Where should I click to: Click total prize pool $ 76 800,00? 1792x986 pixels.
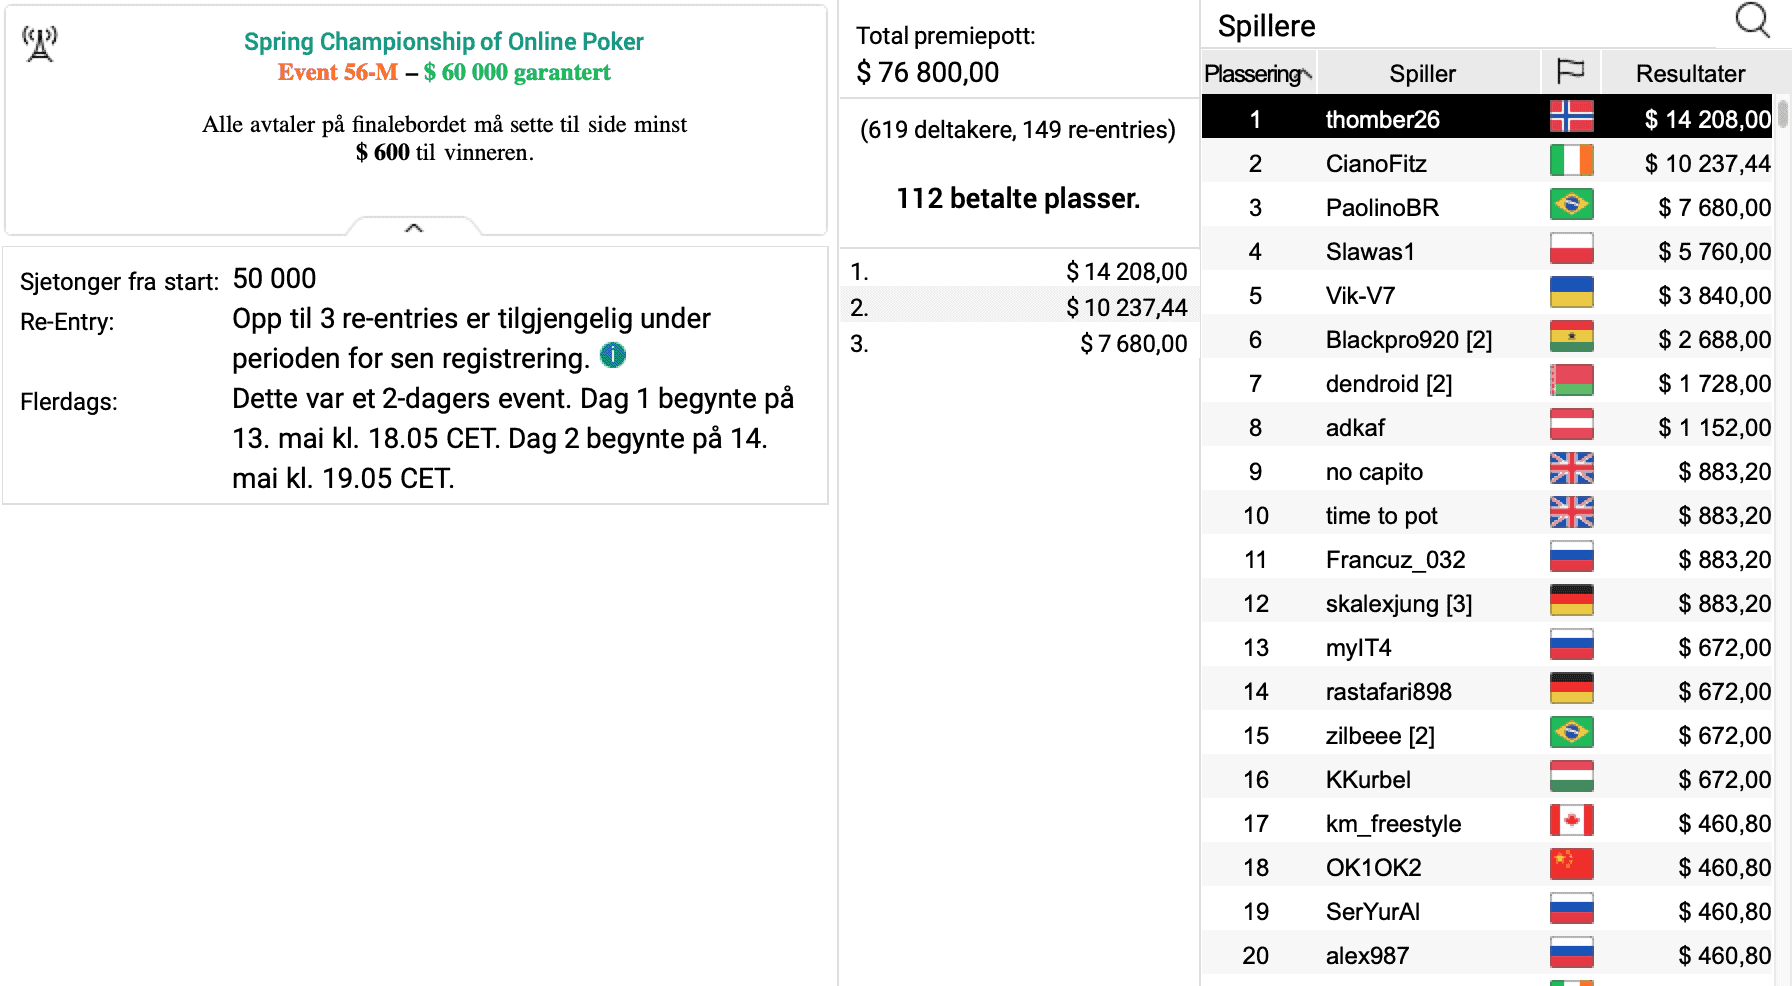[x=927, y=72]
